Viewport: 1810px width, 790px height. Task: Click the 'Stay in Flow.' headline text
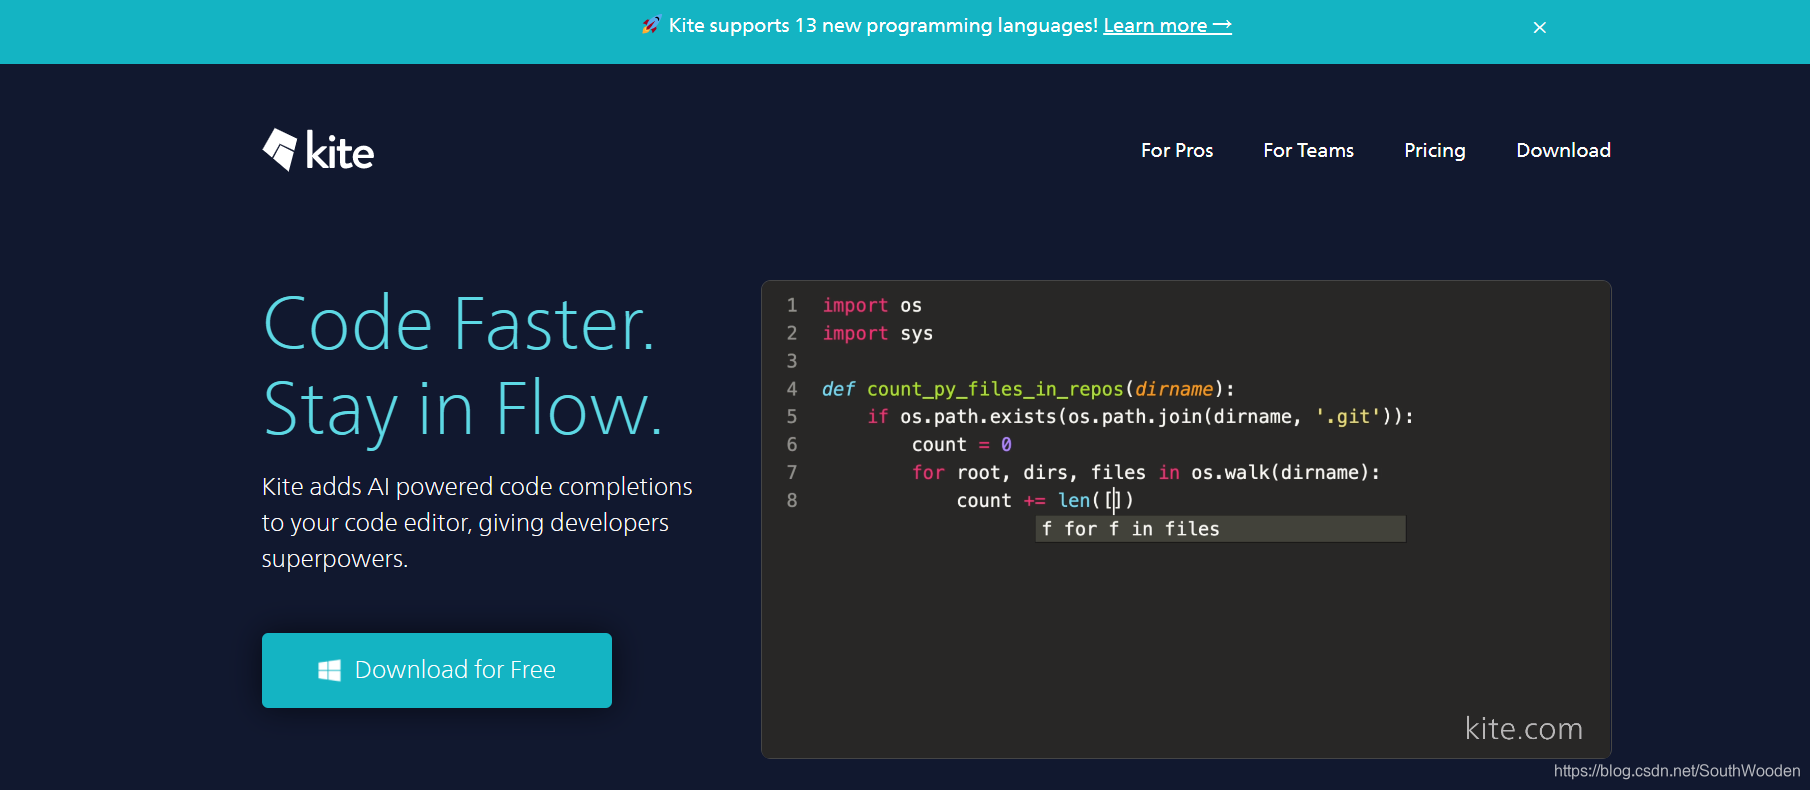463,409
